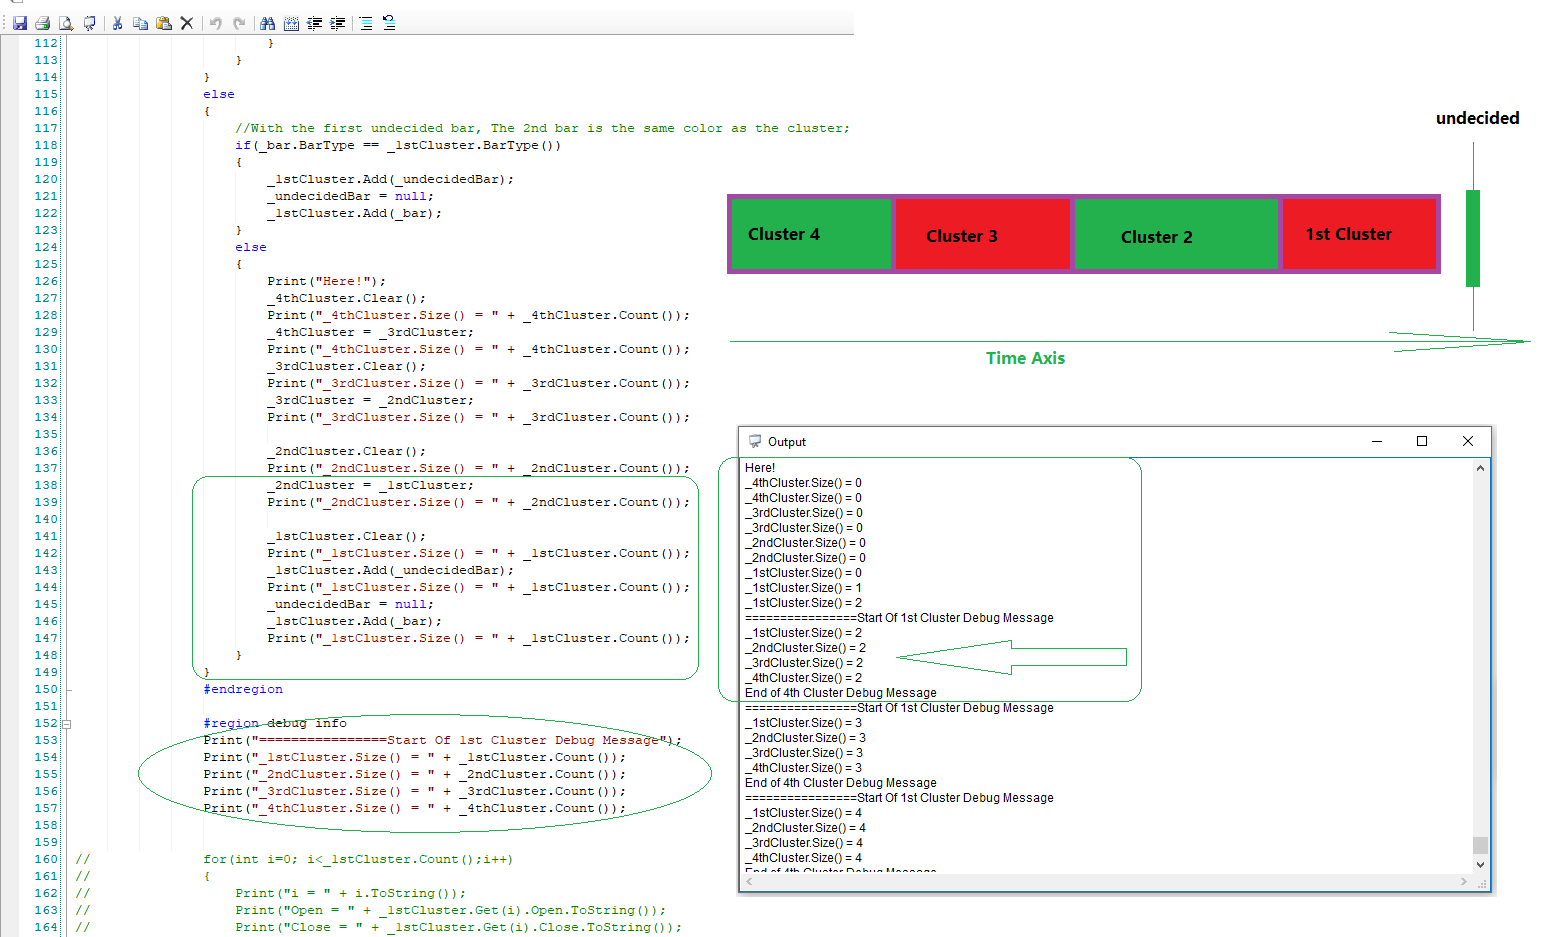Click line number 135 in the gutter

[x=46, y=434]
